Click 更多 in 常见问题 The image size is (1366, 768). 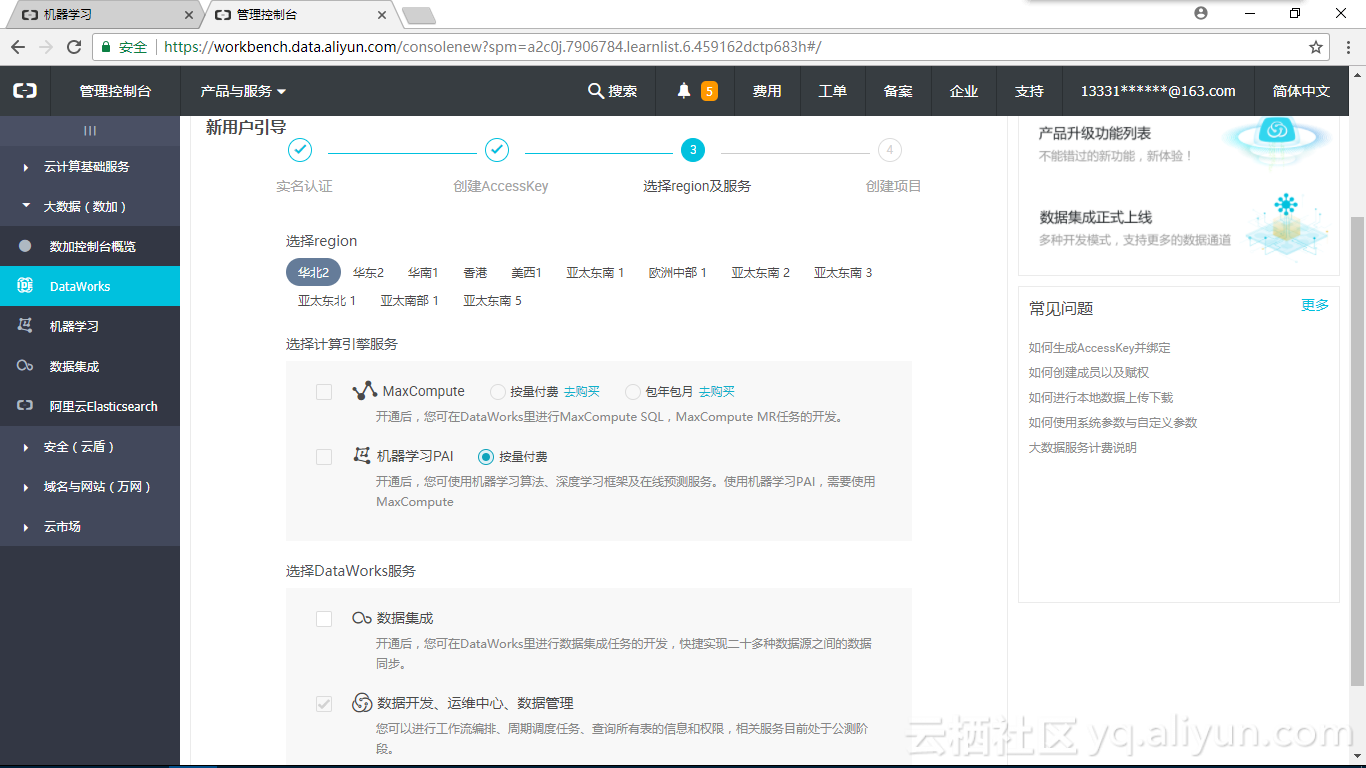1315,305
